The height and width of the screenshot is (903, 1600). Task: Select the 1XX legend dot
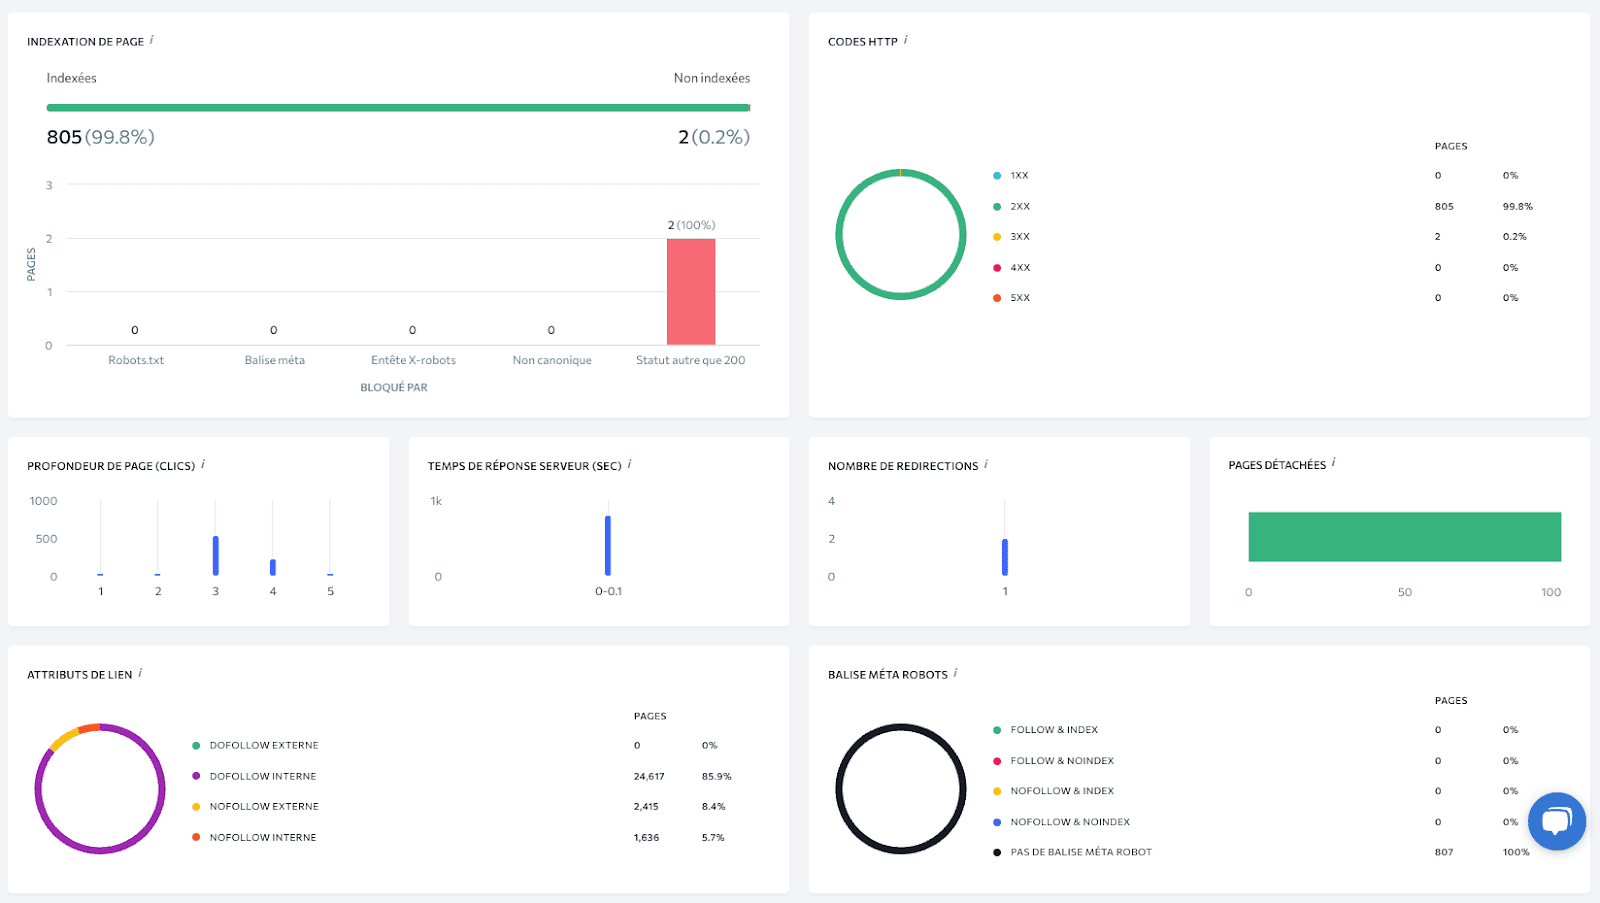[x=997, y=176]
